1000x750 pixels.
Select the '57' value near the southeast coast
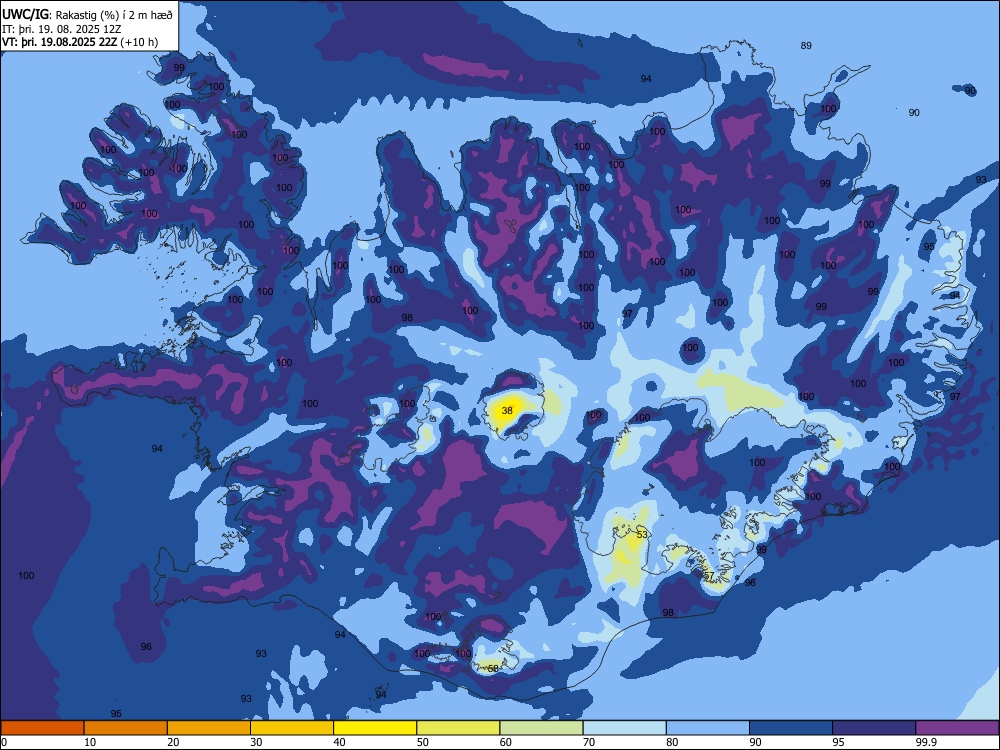pos(709,576)
